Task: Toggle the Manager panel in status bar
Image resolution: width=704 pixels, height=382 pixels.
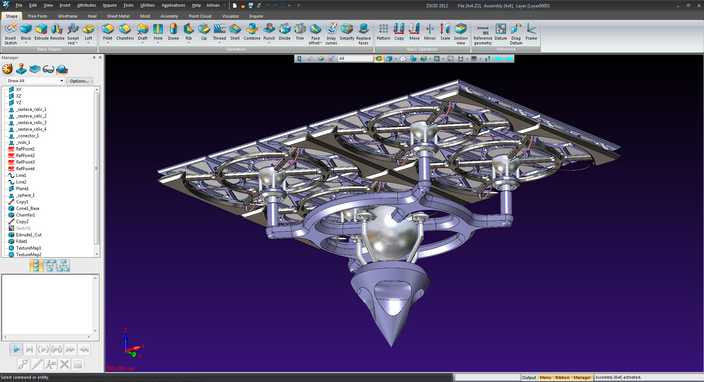Action: pos(582,378)
